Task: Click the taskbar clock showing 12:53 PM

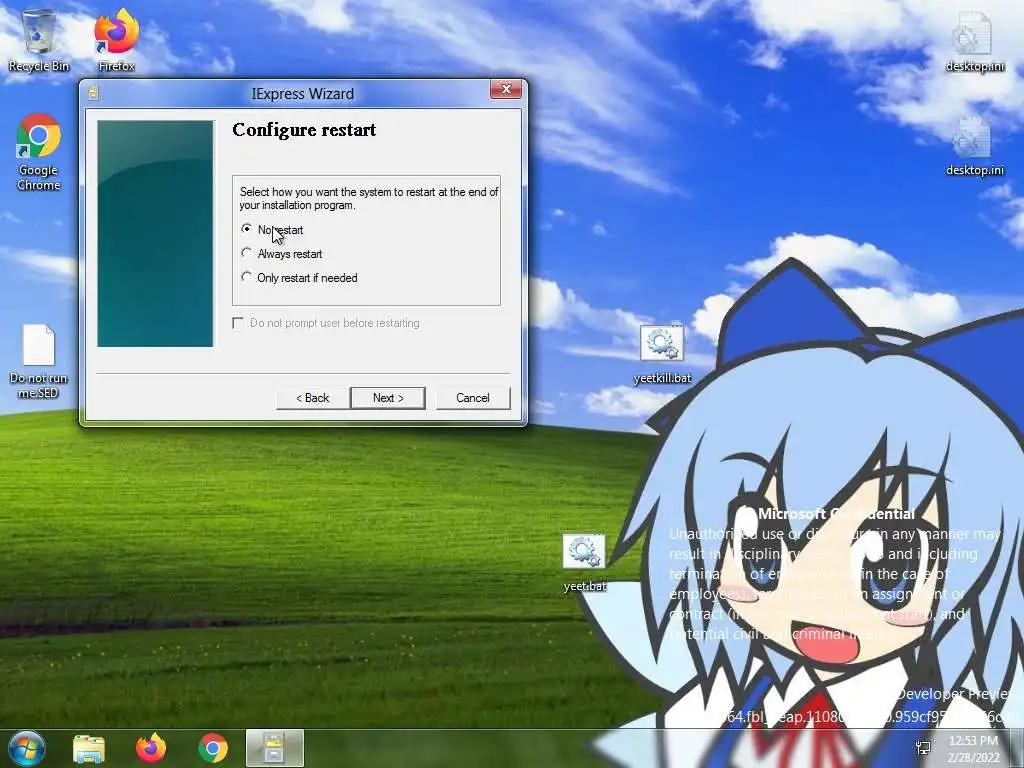Action: [x=974, y=749]
